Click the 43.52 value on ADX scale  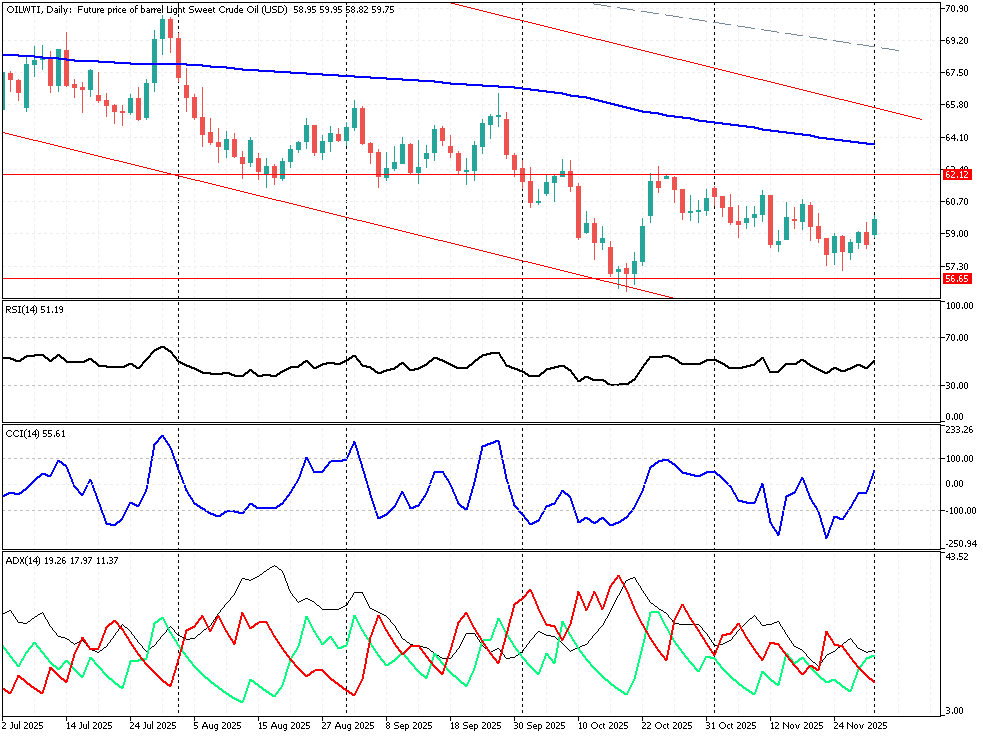click(x=957, y=556)
